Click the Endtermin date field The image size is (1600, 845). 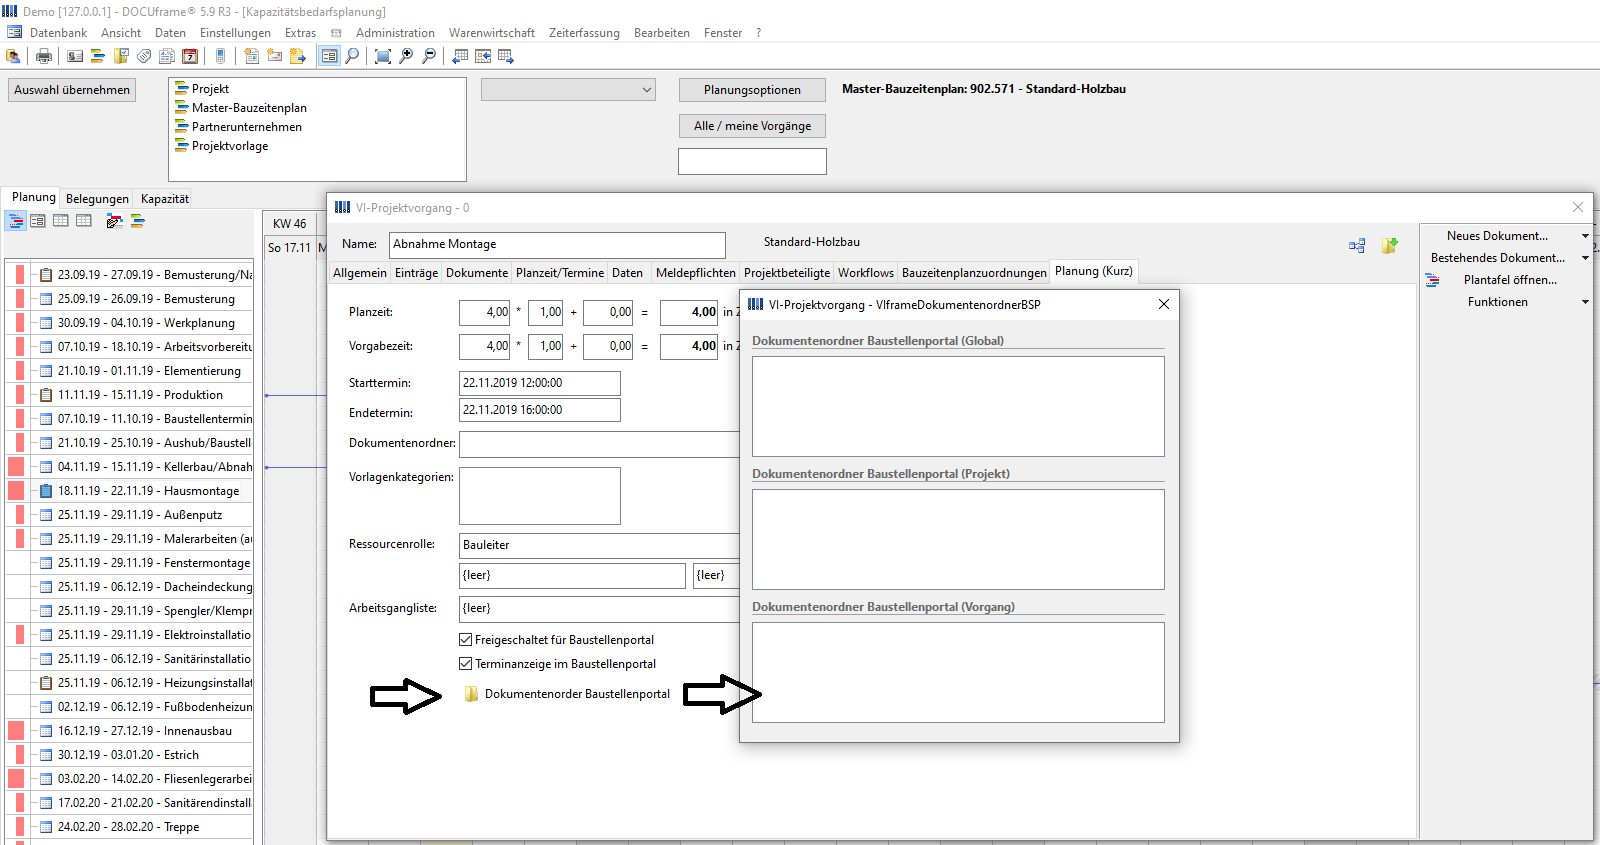[x=540, y=410]
